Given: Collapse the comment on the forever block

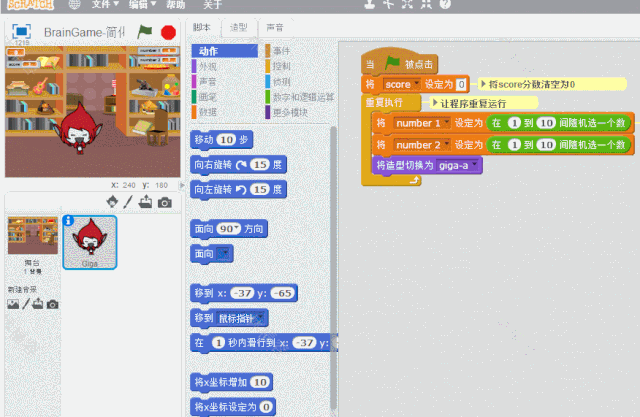Looking at the screenshot, I should point(433,103).
